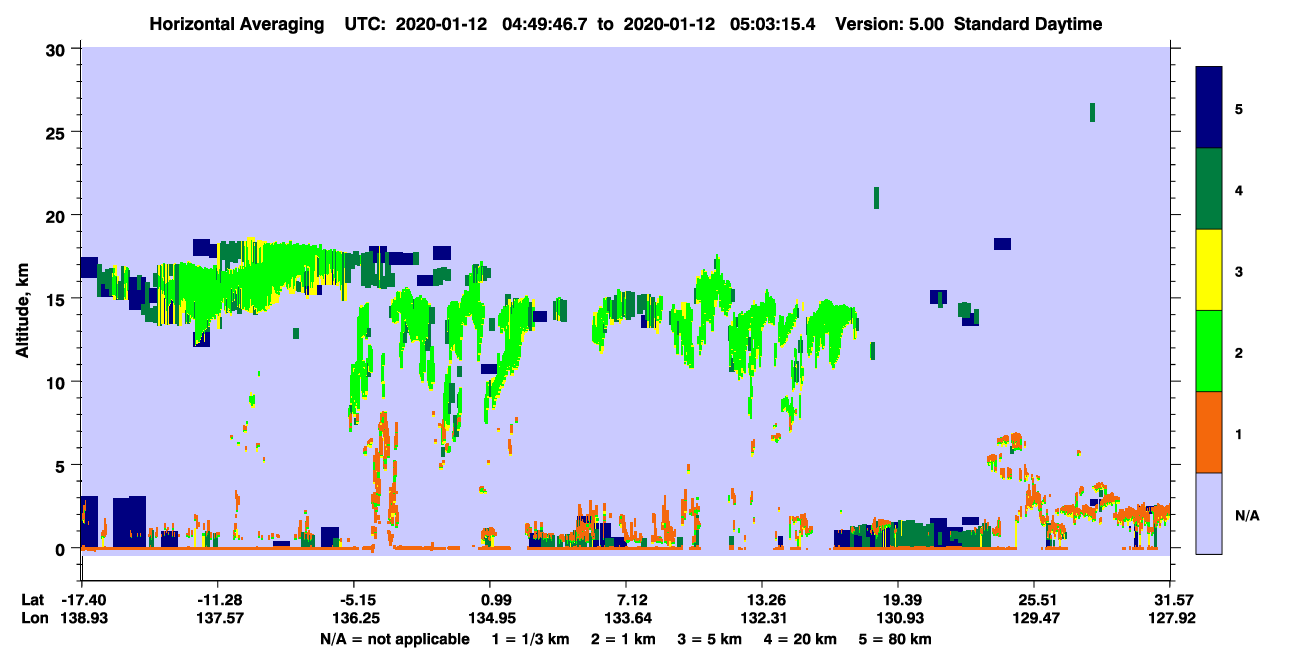Click the N/A label beside the colorbar
1300x667 pixels.
pyautogui.click(x=1246, y=516)
